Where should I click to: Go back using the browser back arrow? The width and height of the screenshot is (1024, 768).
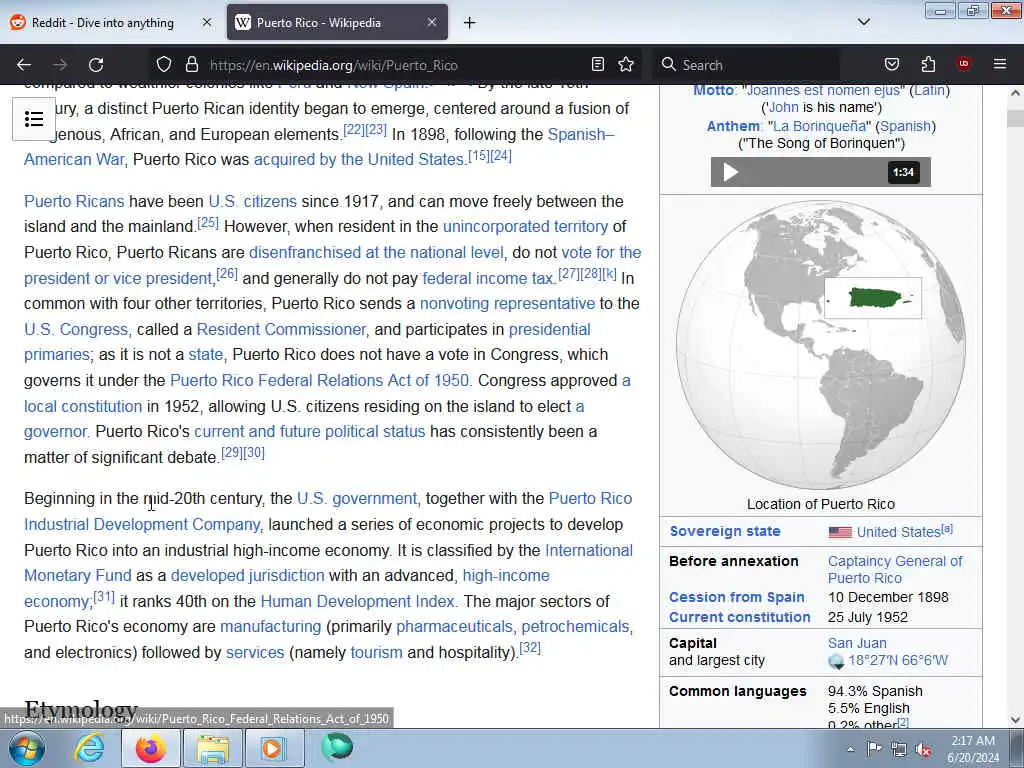(24, 65)
